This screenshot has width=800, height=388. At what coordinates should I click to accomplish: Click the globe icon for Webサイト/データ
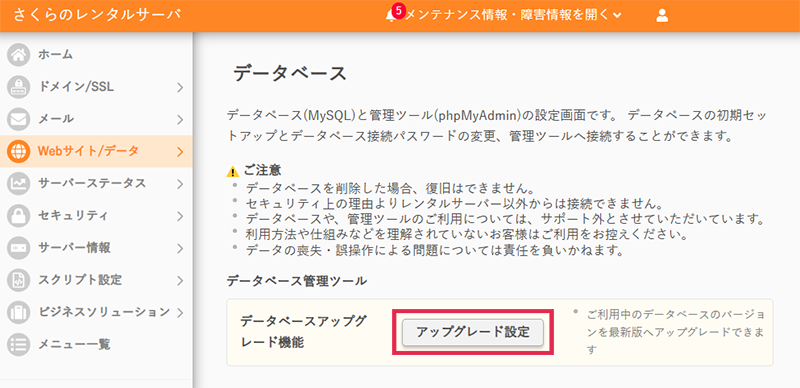[x=18, y=151]
